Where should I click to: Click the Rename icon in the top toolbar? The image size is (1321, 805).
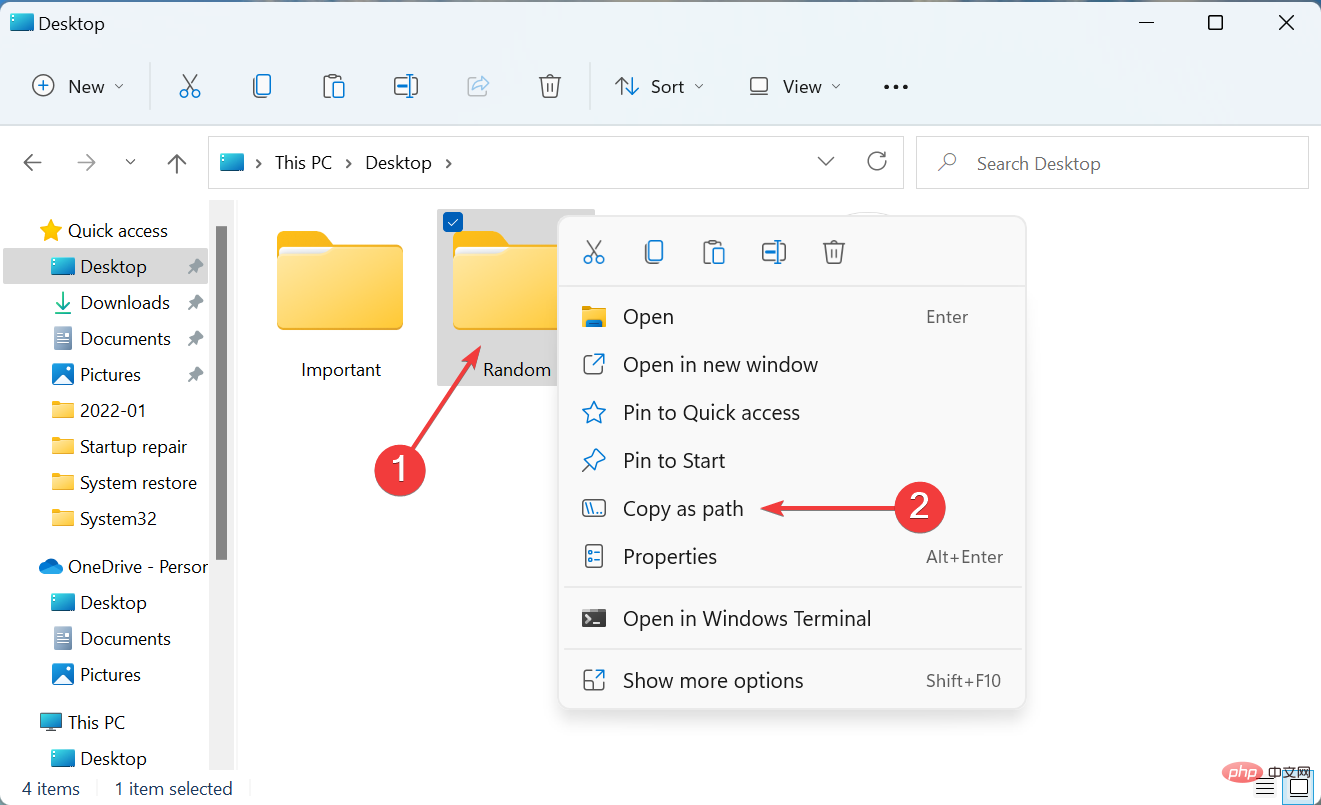[406, 86]
